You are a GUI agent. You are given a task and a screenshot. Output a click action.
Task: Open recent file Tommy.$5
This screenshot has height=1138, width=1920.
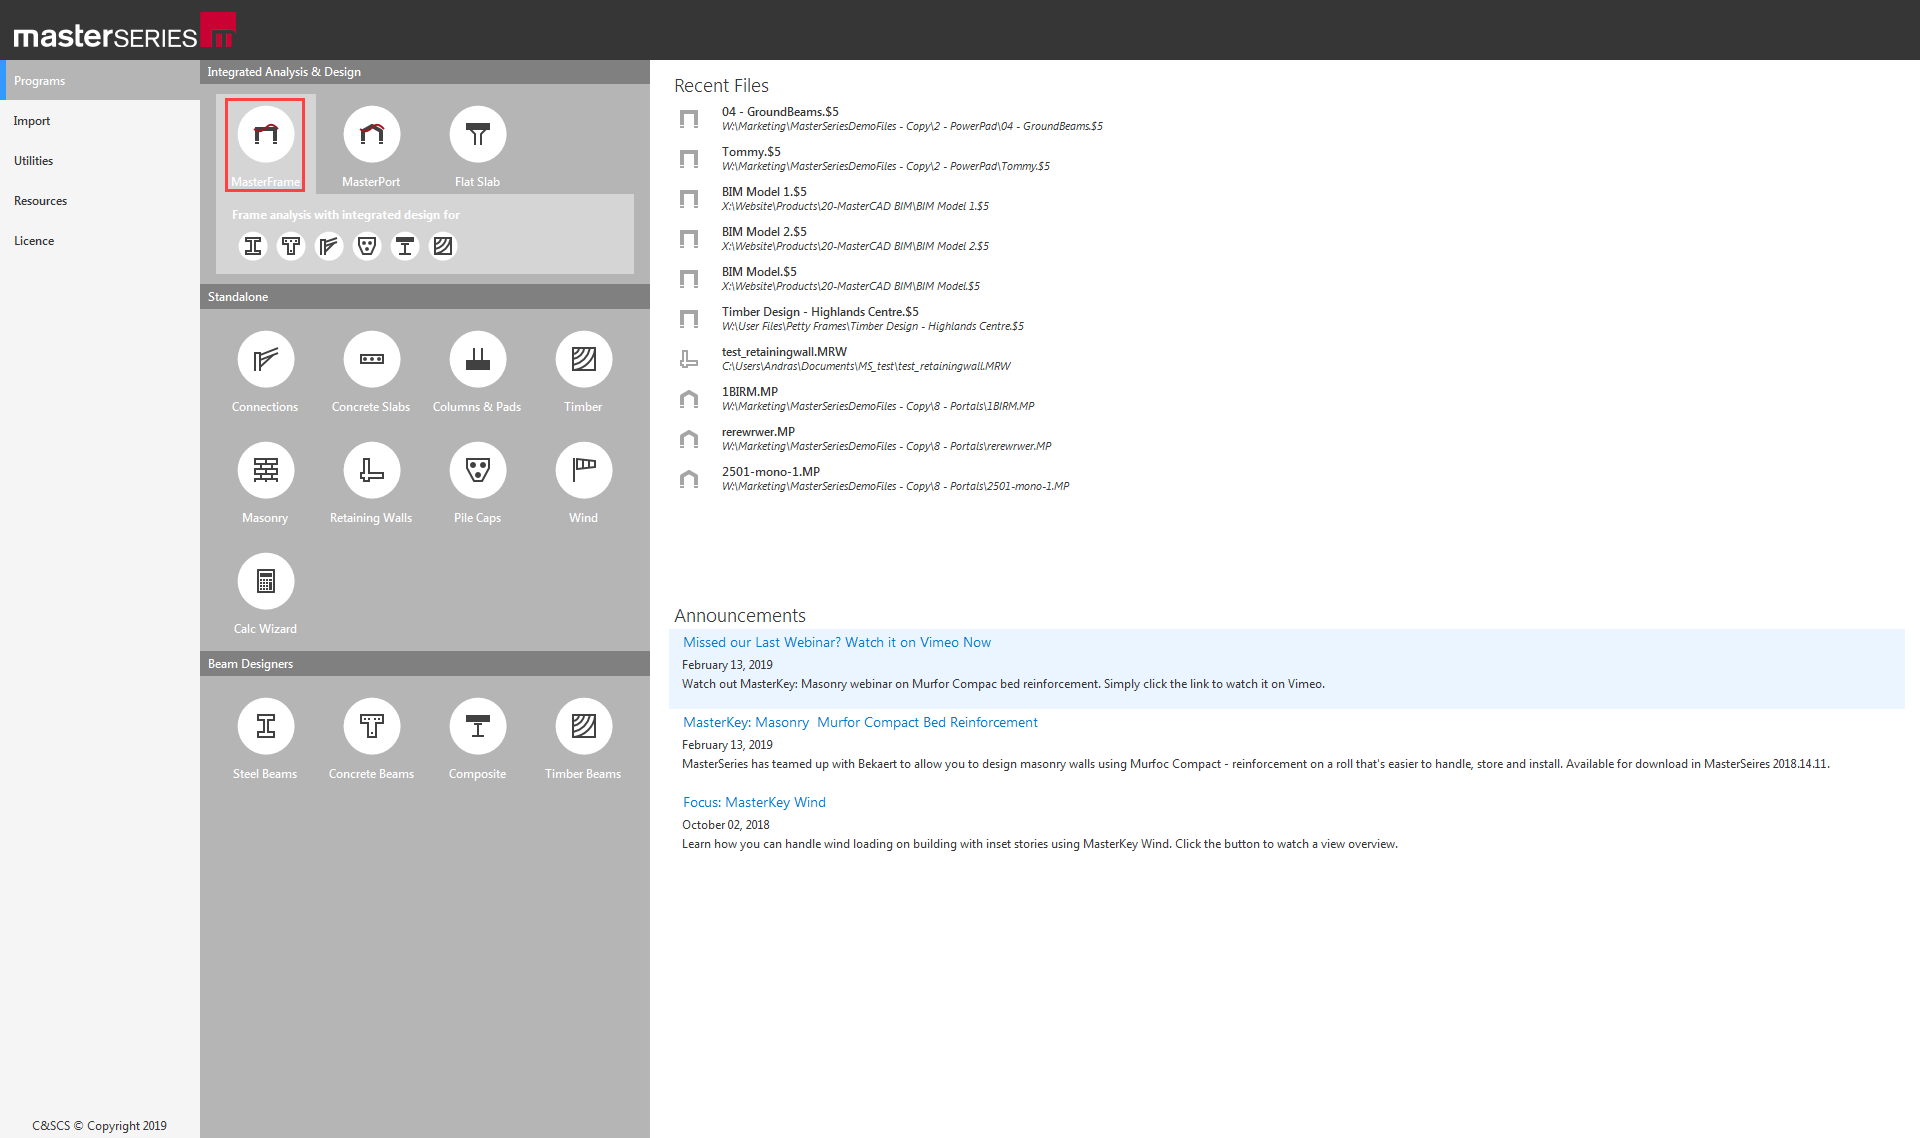(x=751, y=152)
